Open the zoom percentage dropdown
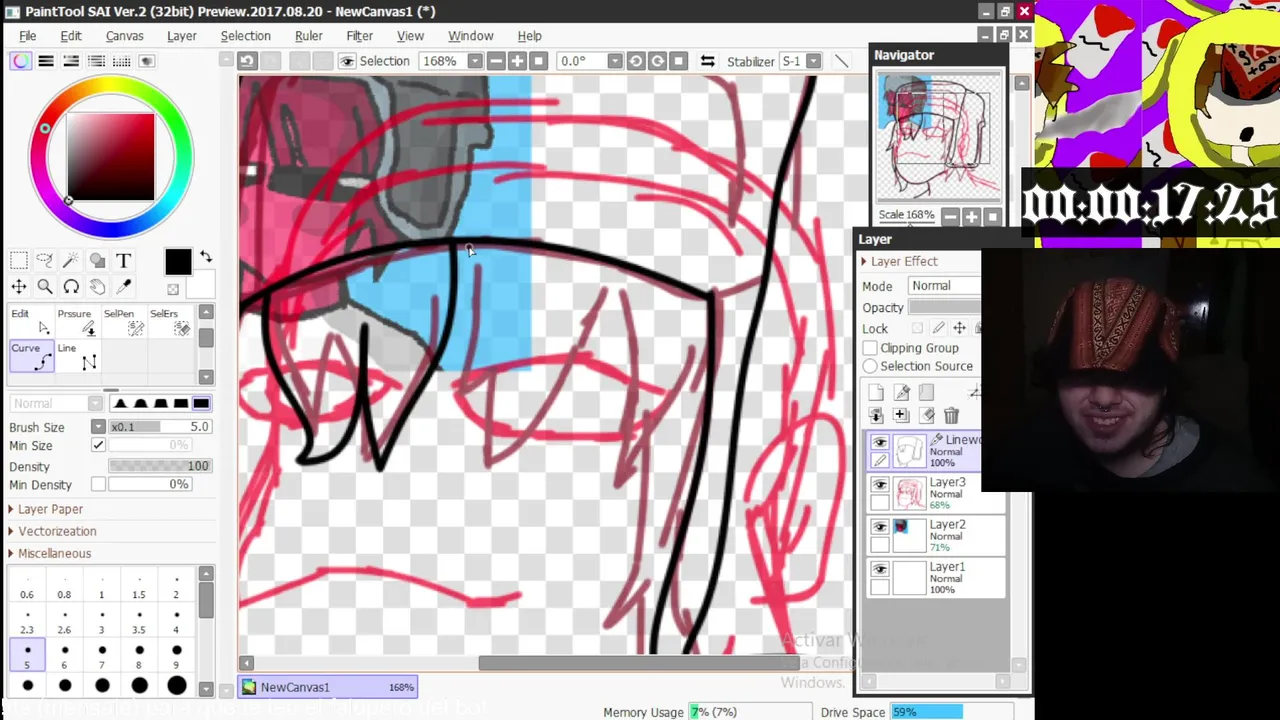 [x=475, y=61]
